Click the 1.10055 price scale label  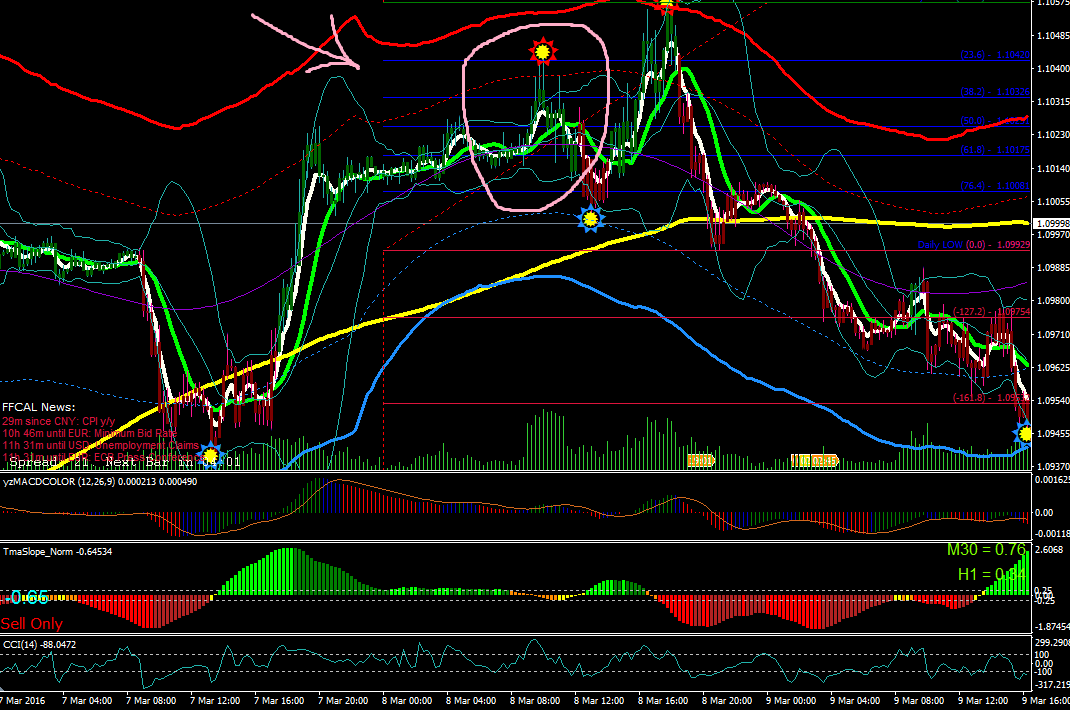(1053, 202)
